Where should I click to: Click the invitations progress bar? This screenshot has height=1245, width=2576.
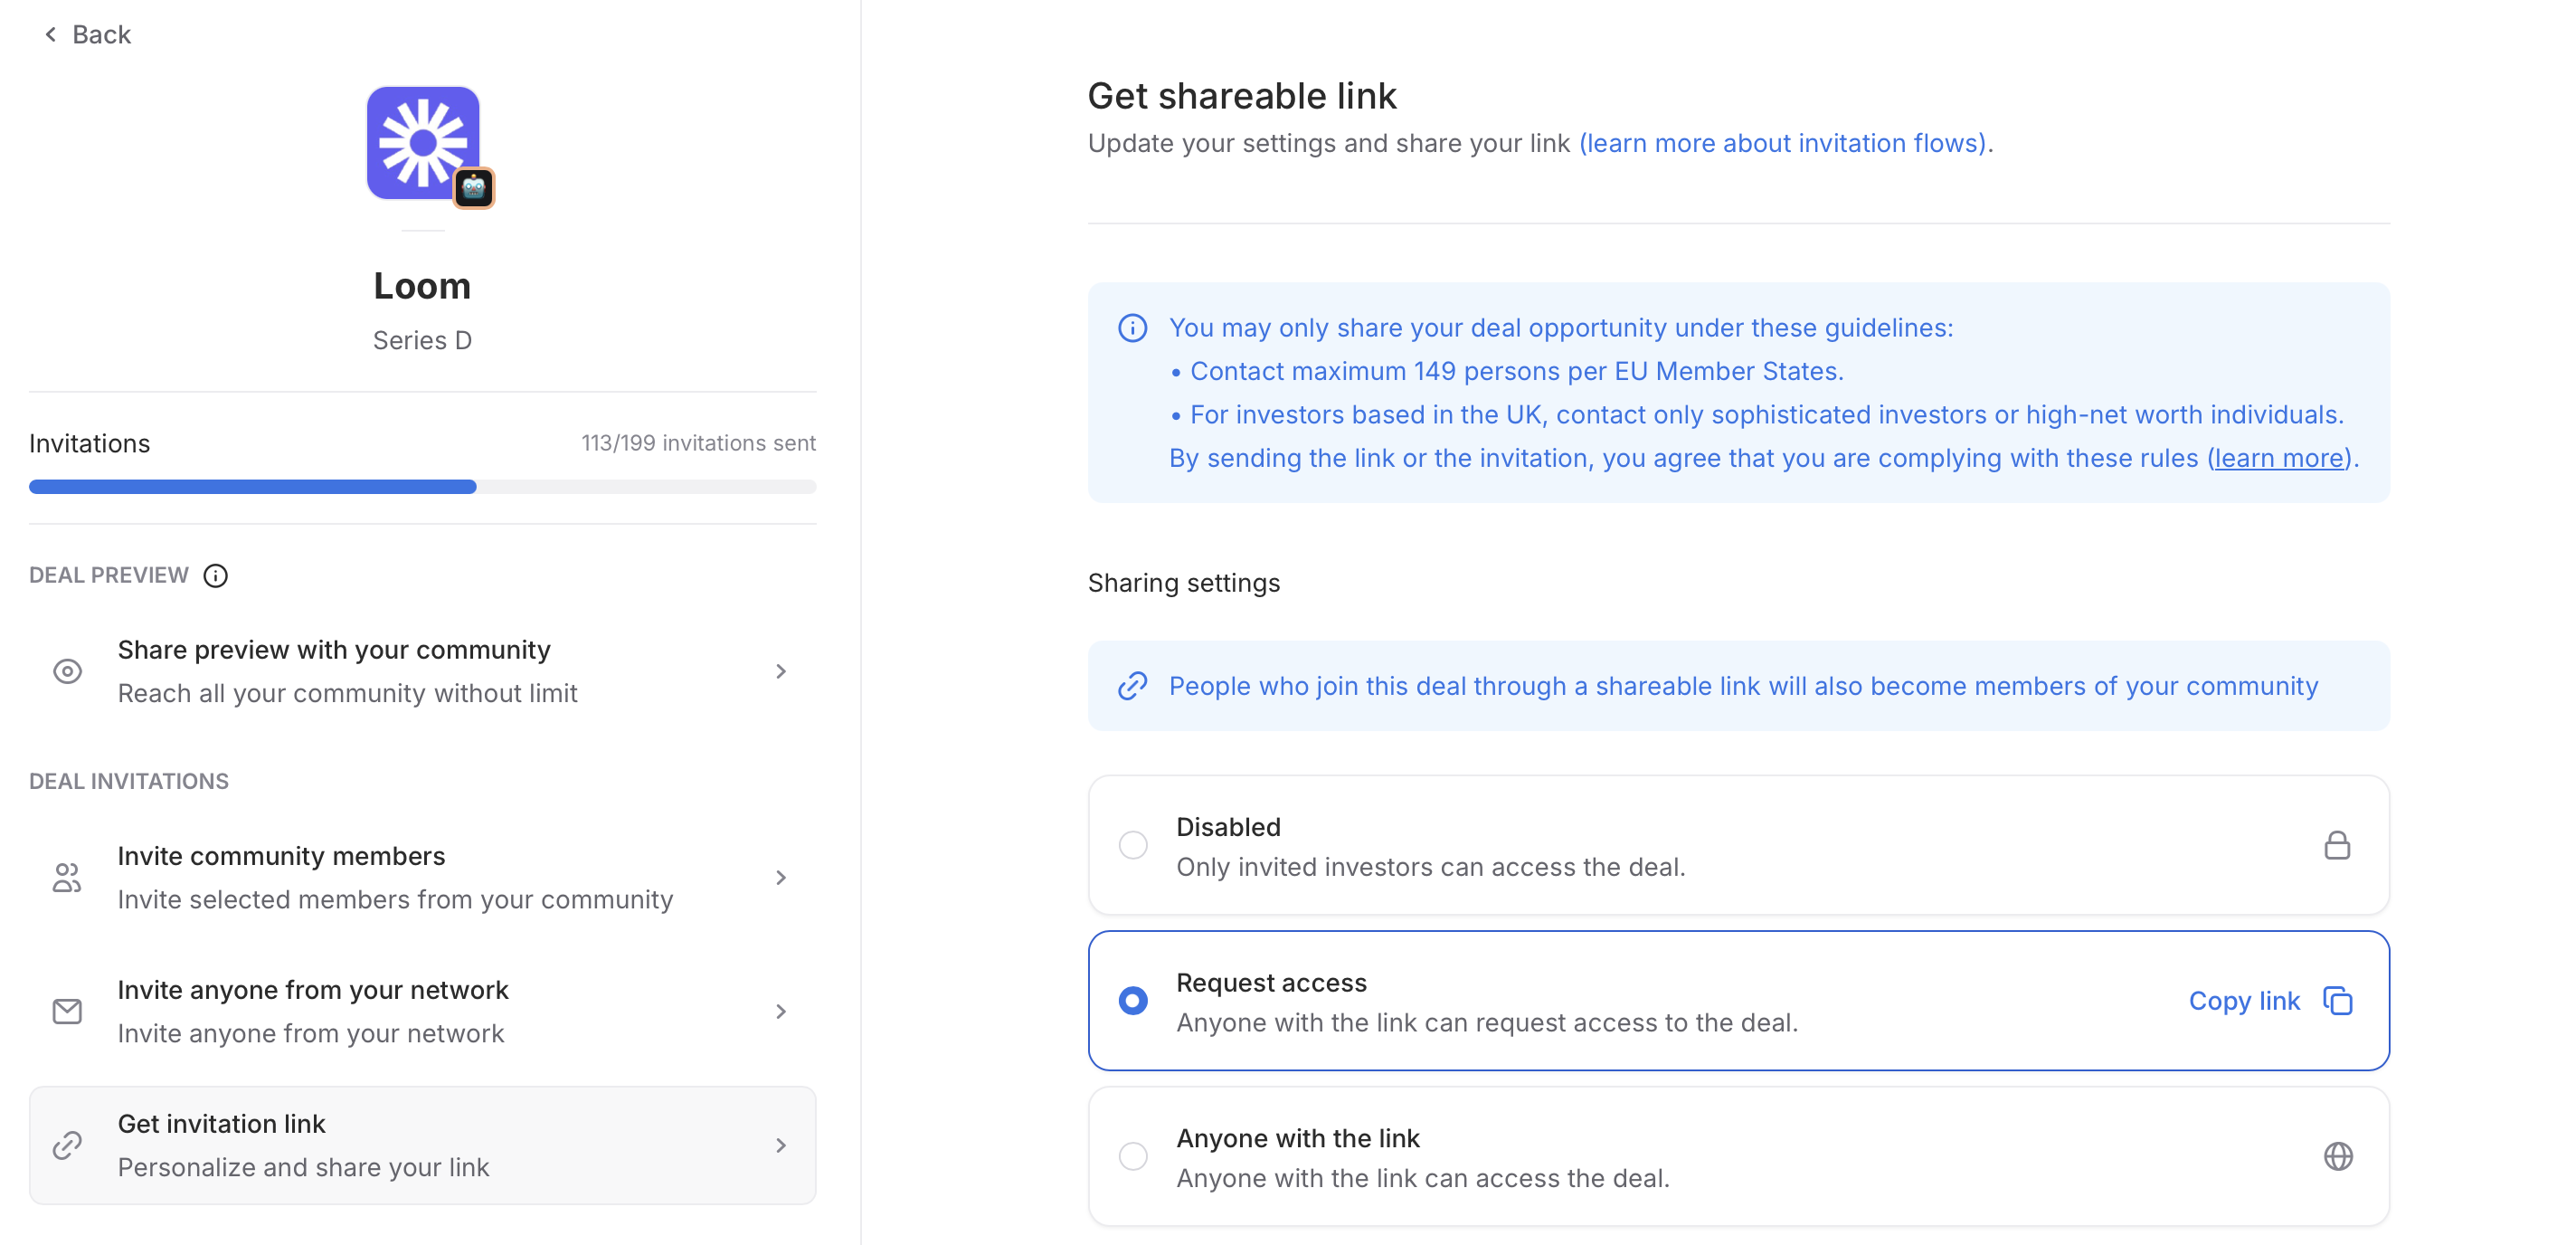point(422,487)
